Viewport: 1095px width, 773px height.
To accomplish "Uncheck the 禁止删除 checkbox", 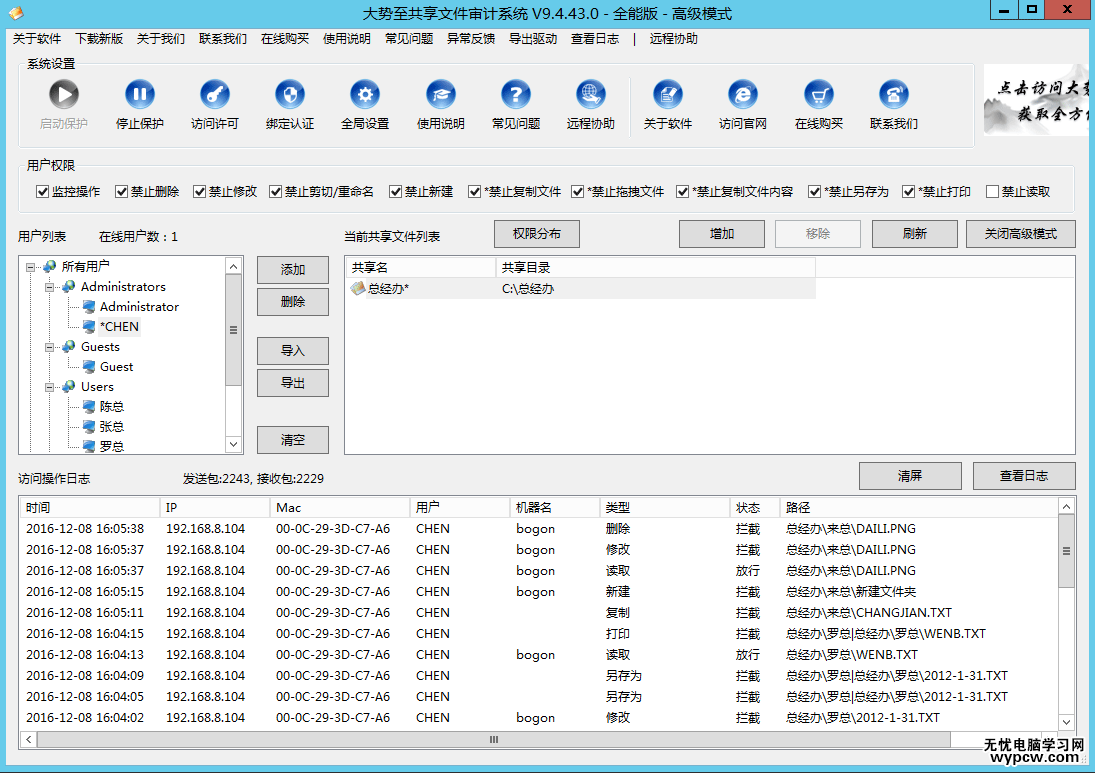I will coord(122,192).
